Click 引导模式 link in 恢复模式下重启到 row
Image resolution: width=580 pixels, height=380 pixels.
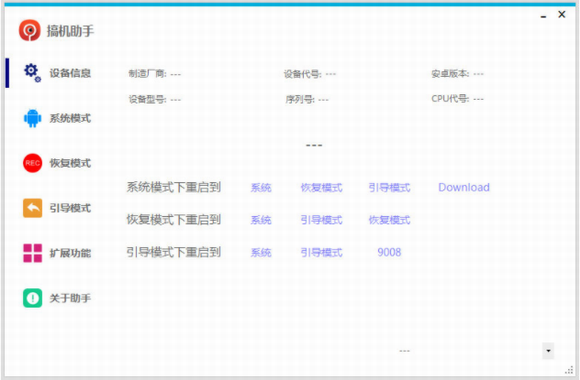321,220
